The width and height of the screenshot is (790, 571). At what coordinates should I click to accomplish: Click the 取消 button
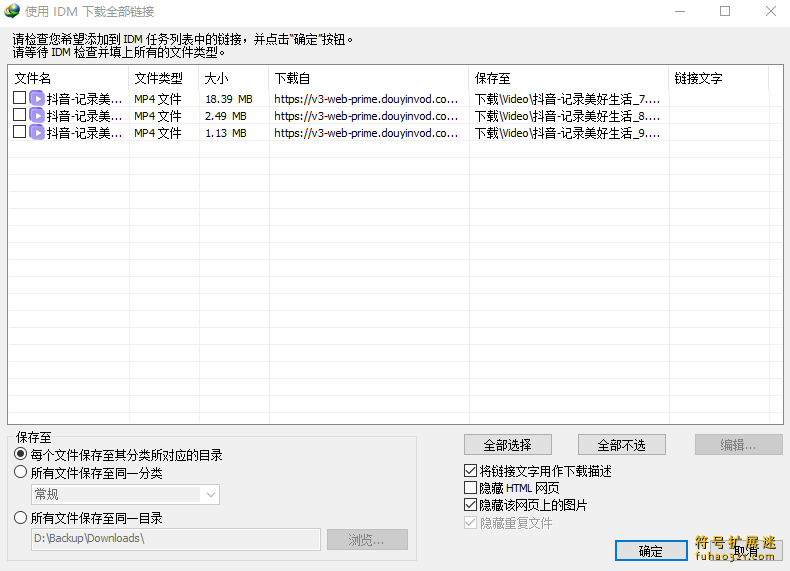[x=746, y=550]
